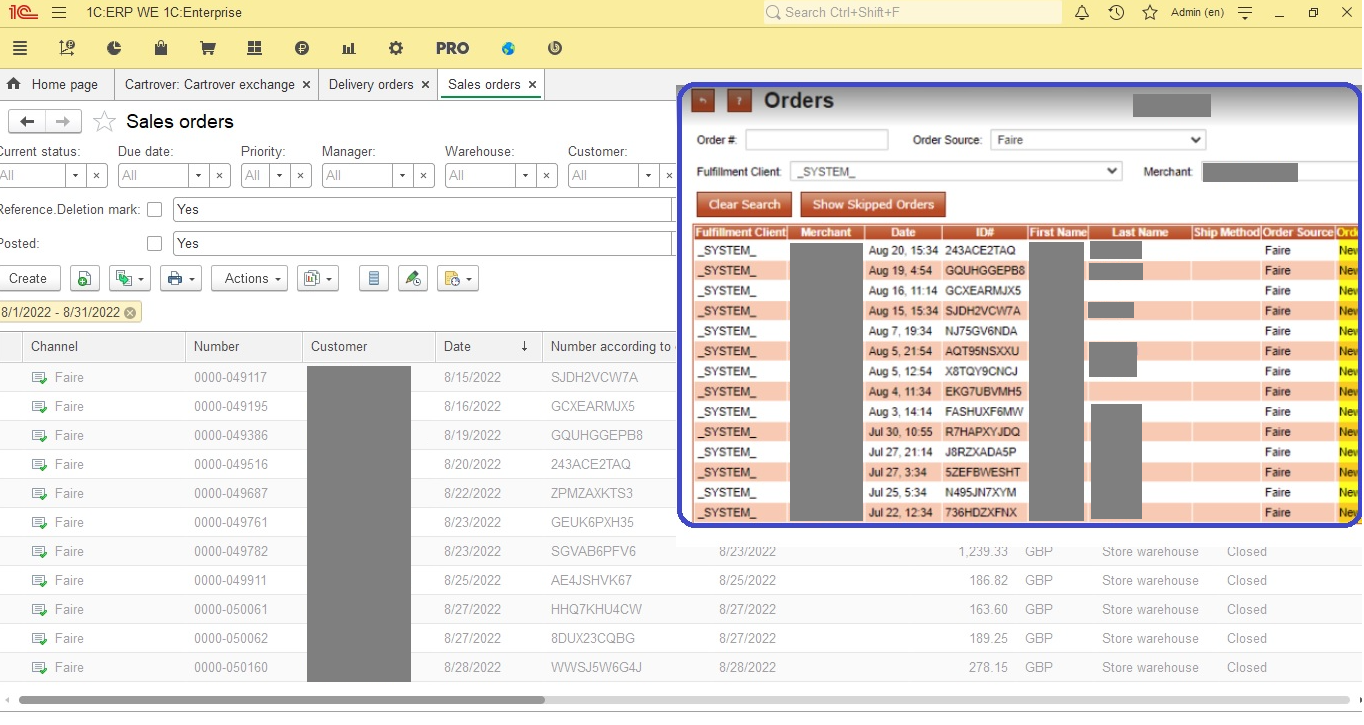Open the gear administration section icon
Image resolution: width=1364 pixels, height=725 pixels.
(x=396, y=48)
